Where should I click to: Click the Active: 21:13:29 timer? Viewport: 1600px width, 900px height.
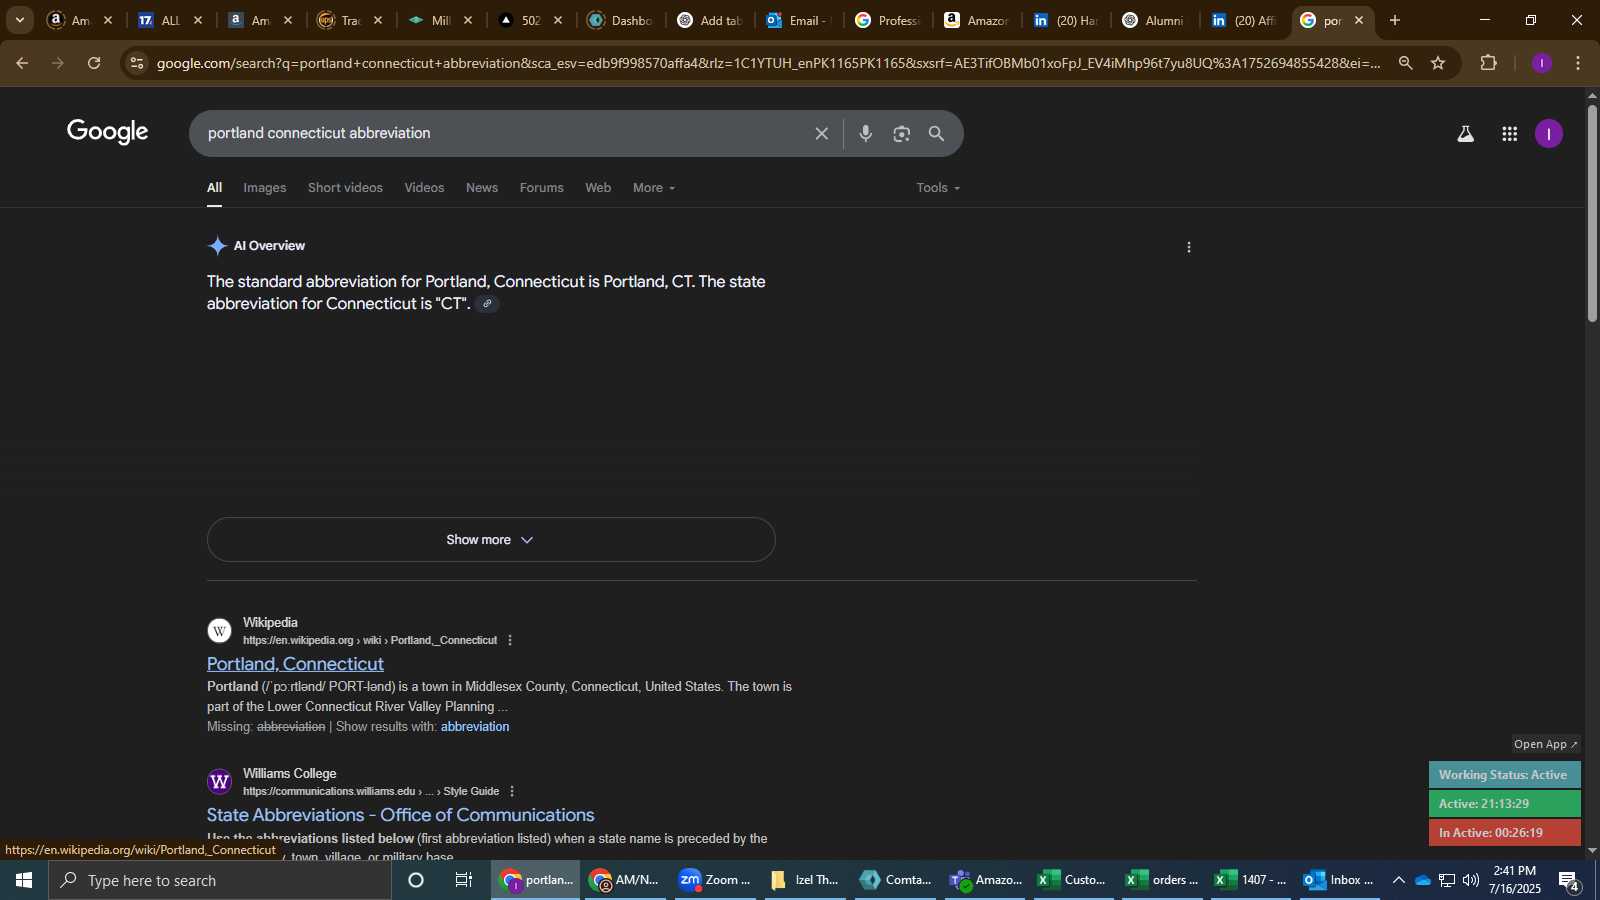click(x=1504, y=804)
